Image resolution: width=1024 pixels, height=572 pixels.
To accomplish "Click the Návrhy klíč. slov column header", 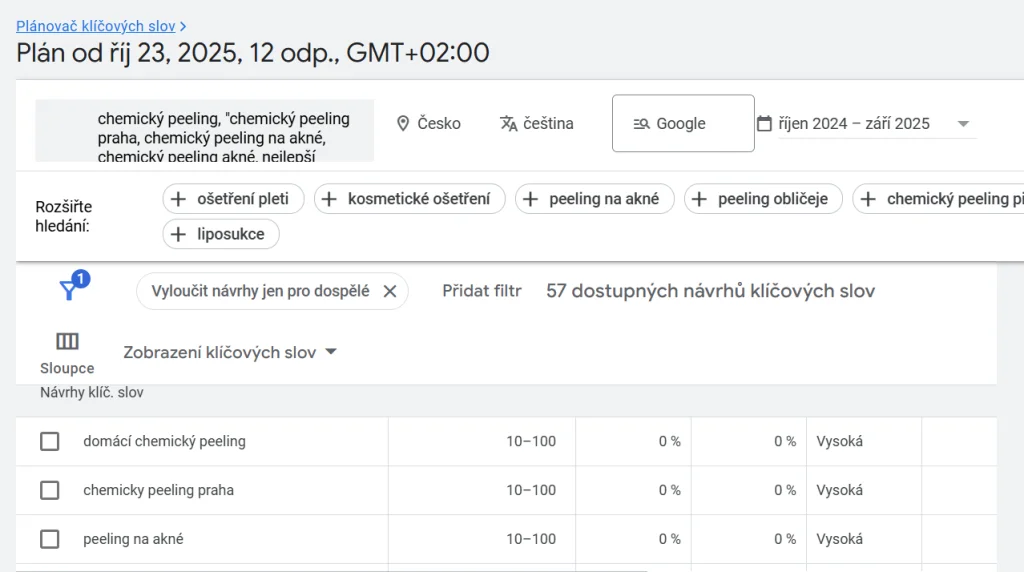I will (91, 392).
